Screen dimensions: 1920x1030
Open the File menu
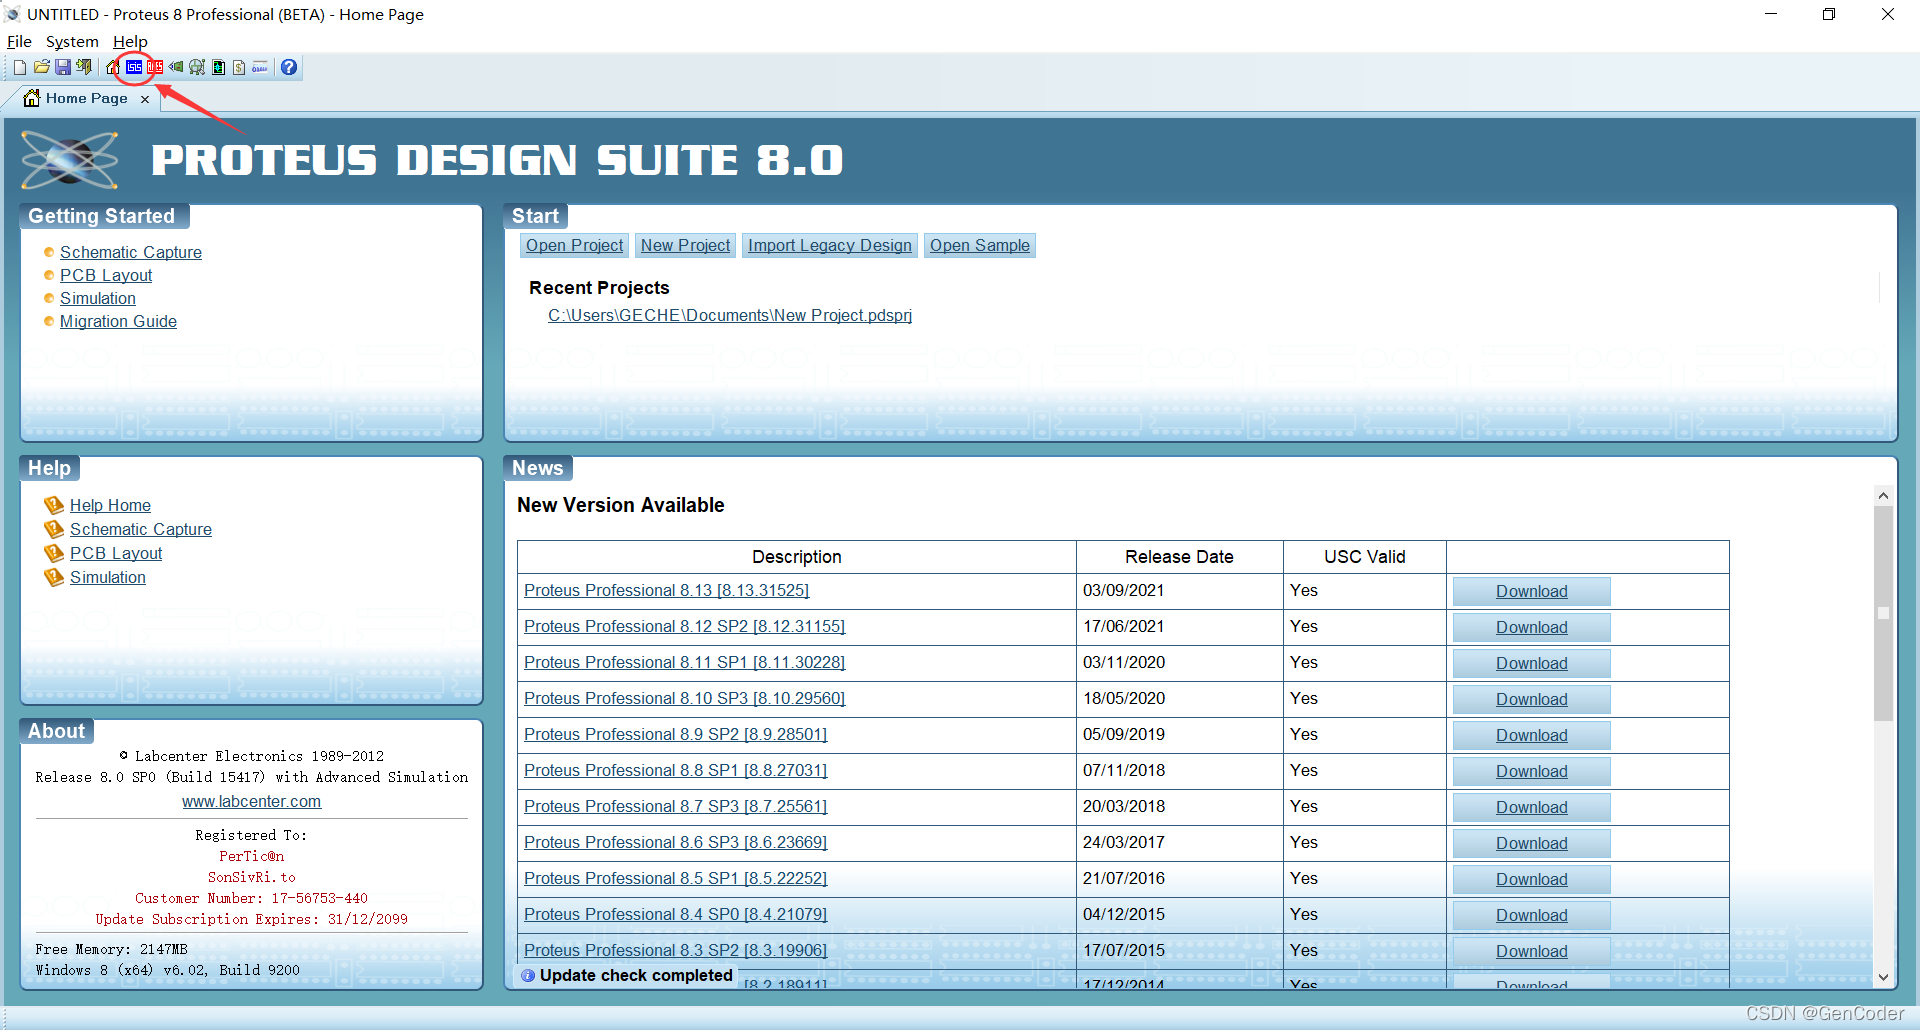pos(19,41)
